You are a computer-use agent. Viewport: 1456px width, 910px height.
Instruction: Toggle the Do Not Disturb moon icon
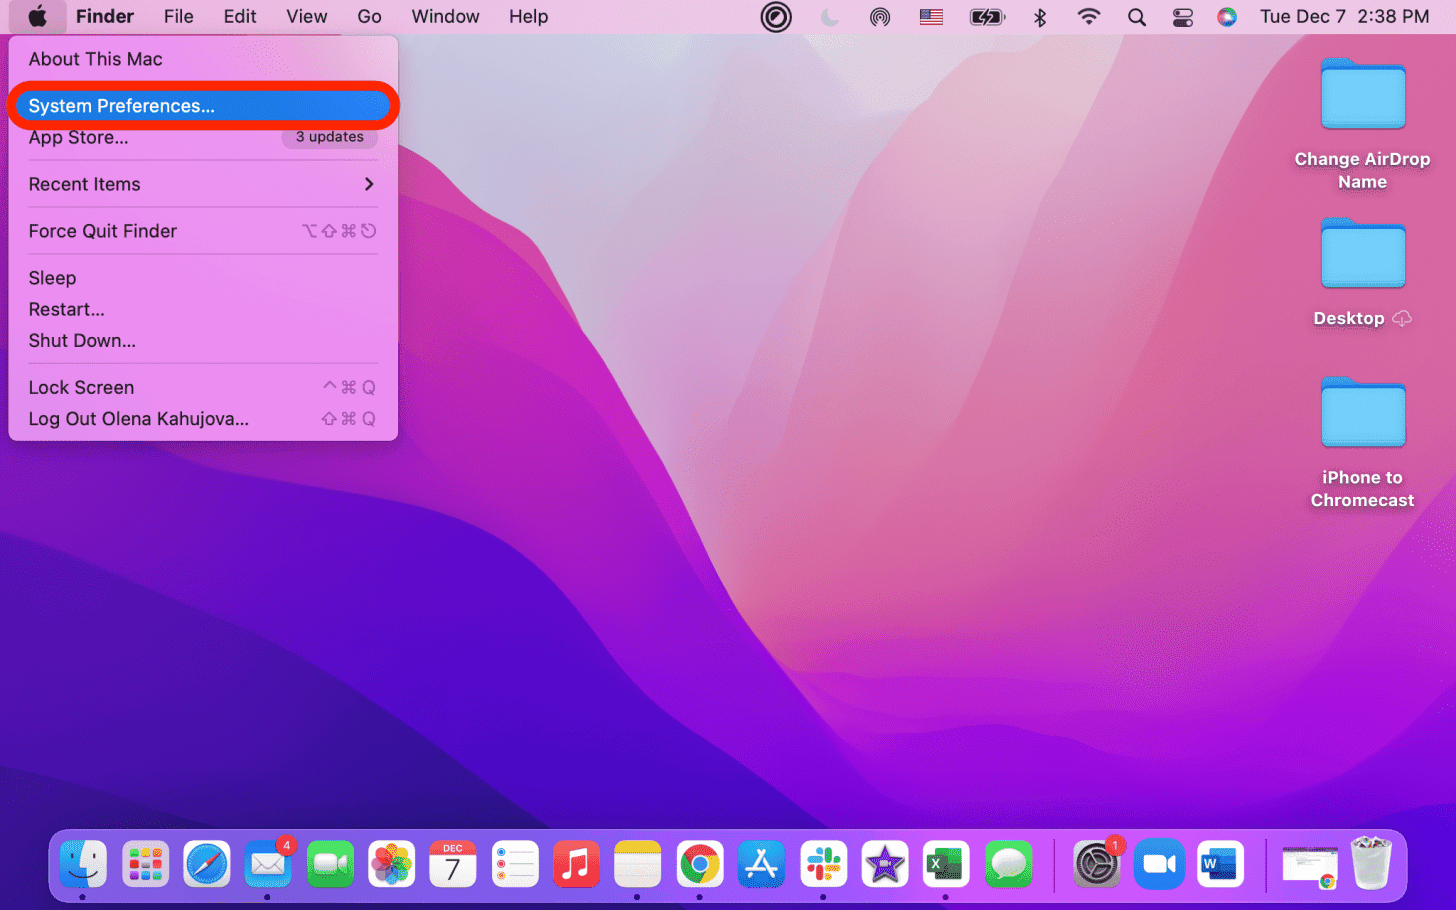point(829,17)
